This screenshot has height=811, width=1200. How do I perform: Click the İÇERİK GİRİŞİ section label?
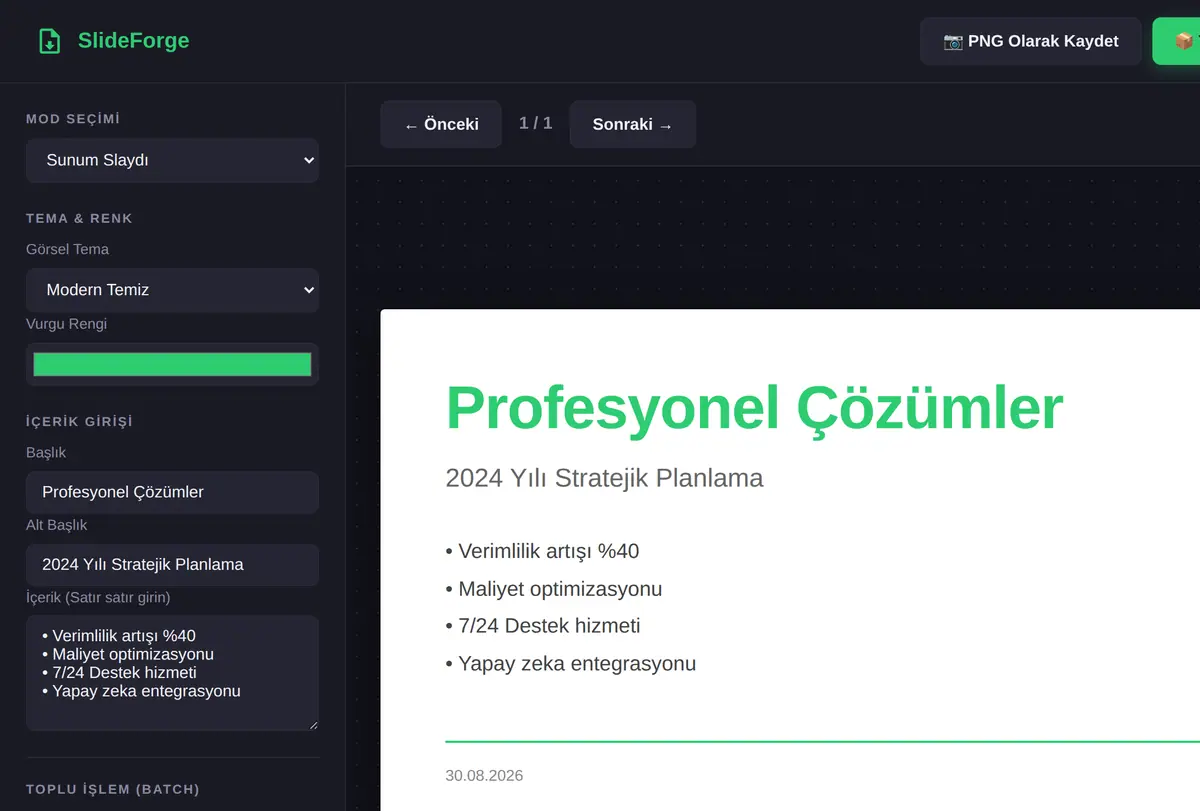79,421
